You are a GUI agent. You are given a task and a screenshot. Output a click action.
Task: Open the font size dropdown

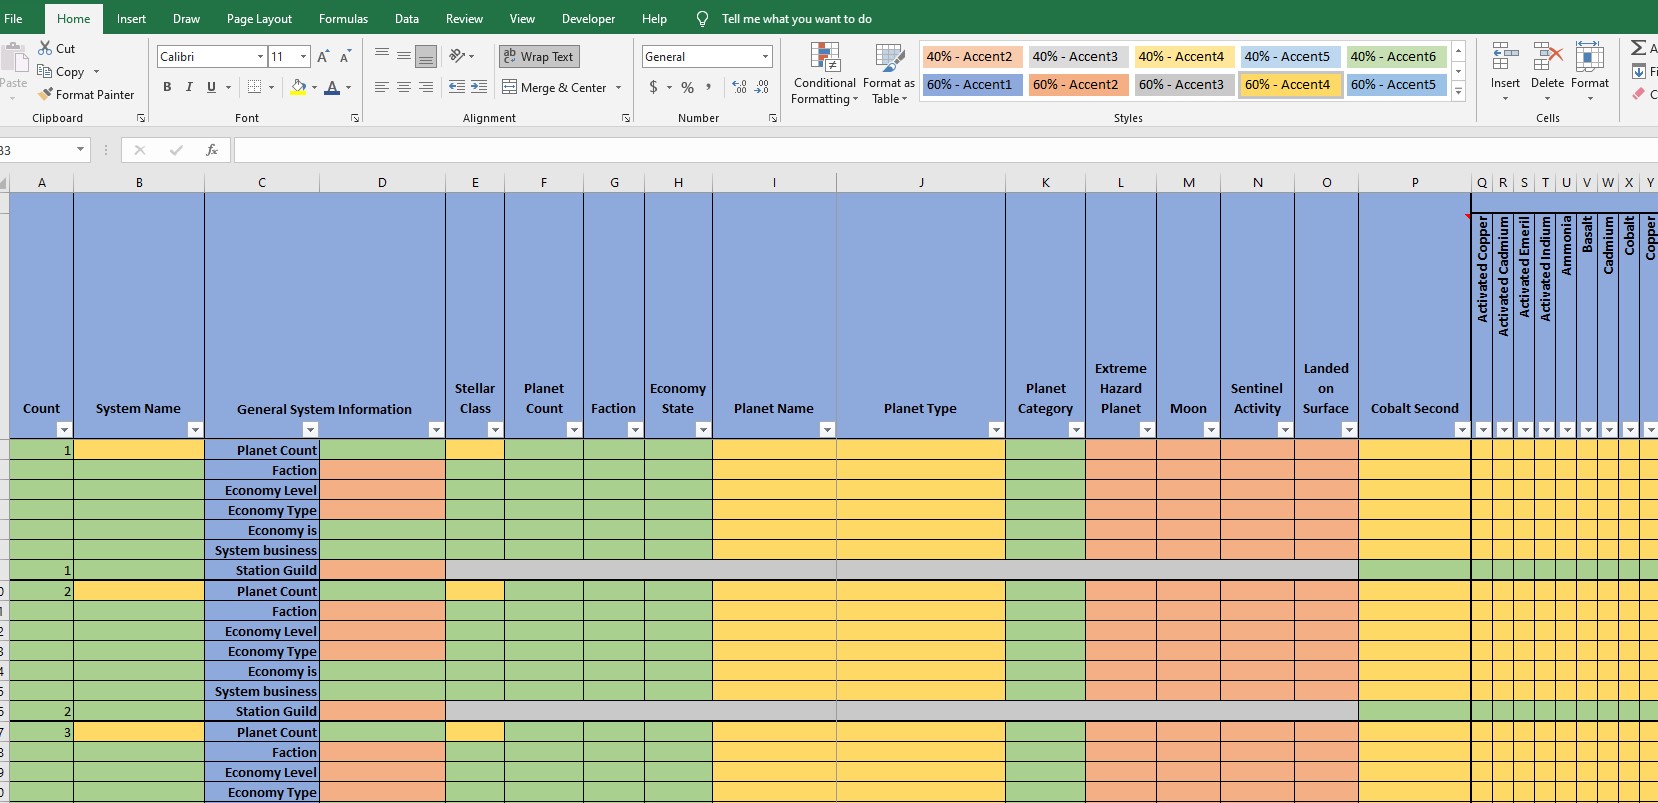(x=304, y=57)
